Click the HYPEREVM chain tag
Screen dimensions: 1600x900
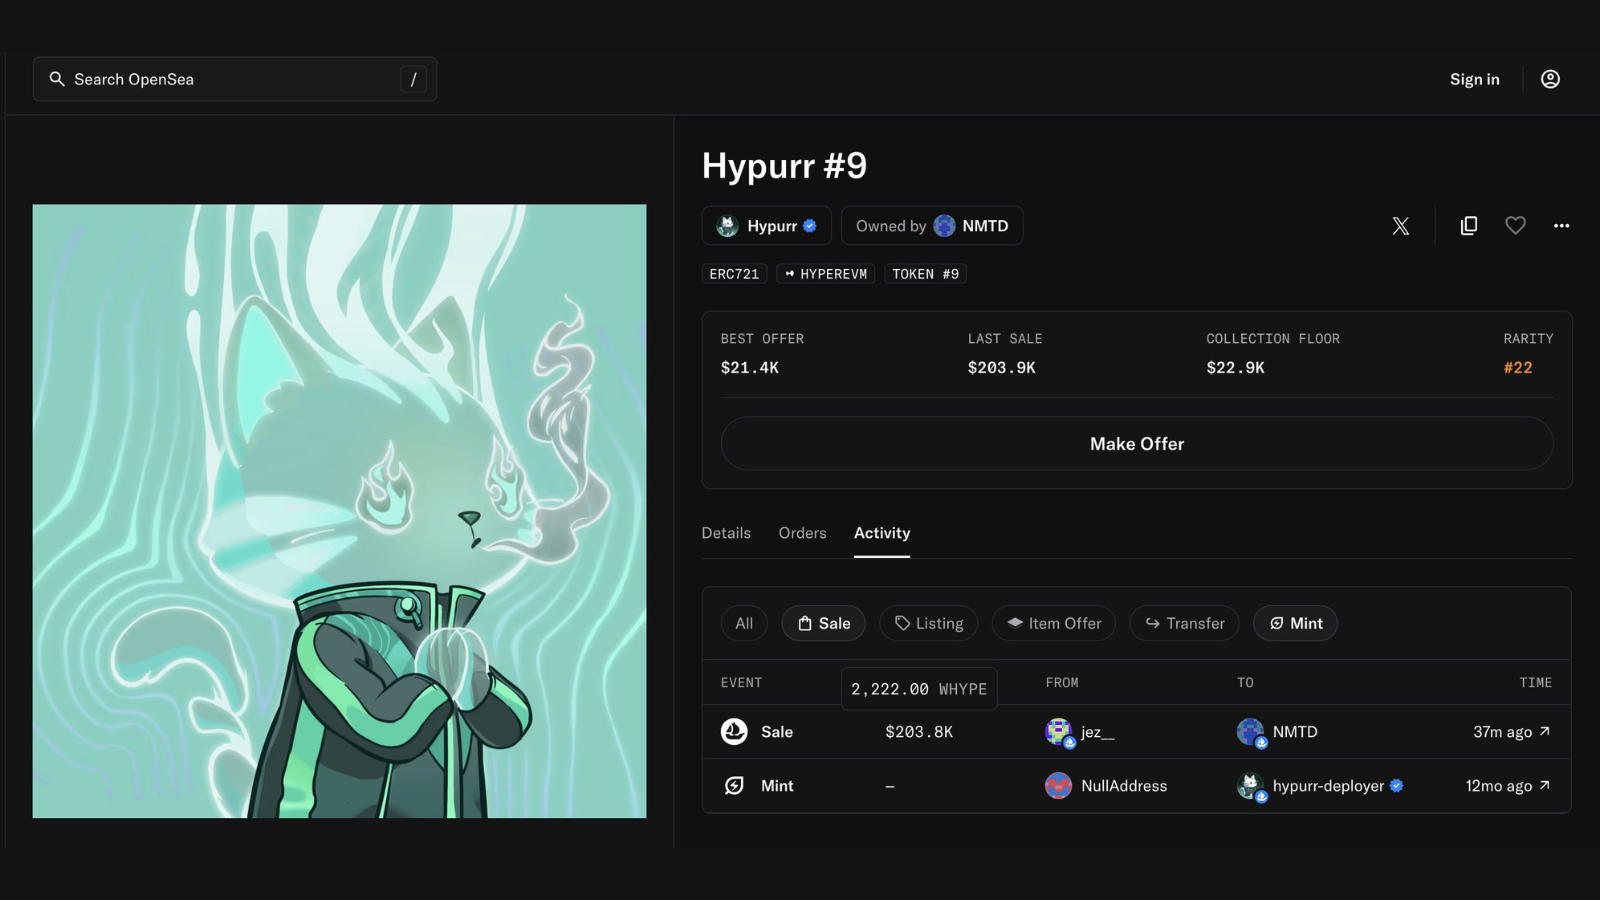(x=826, y=274)
